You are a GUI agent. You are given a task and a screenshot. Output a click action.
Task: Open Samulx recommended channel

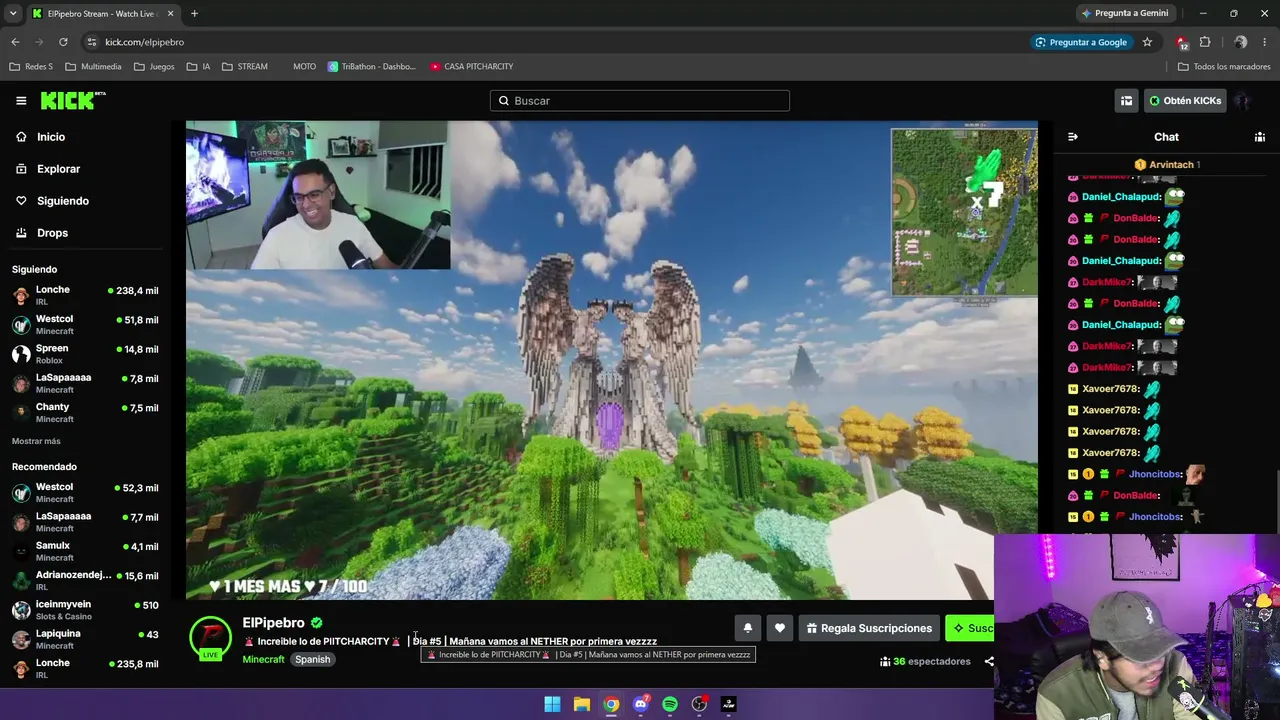click(x=85, y=551)
